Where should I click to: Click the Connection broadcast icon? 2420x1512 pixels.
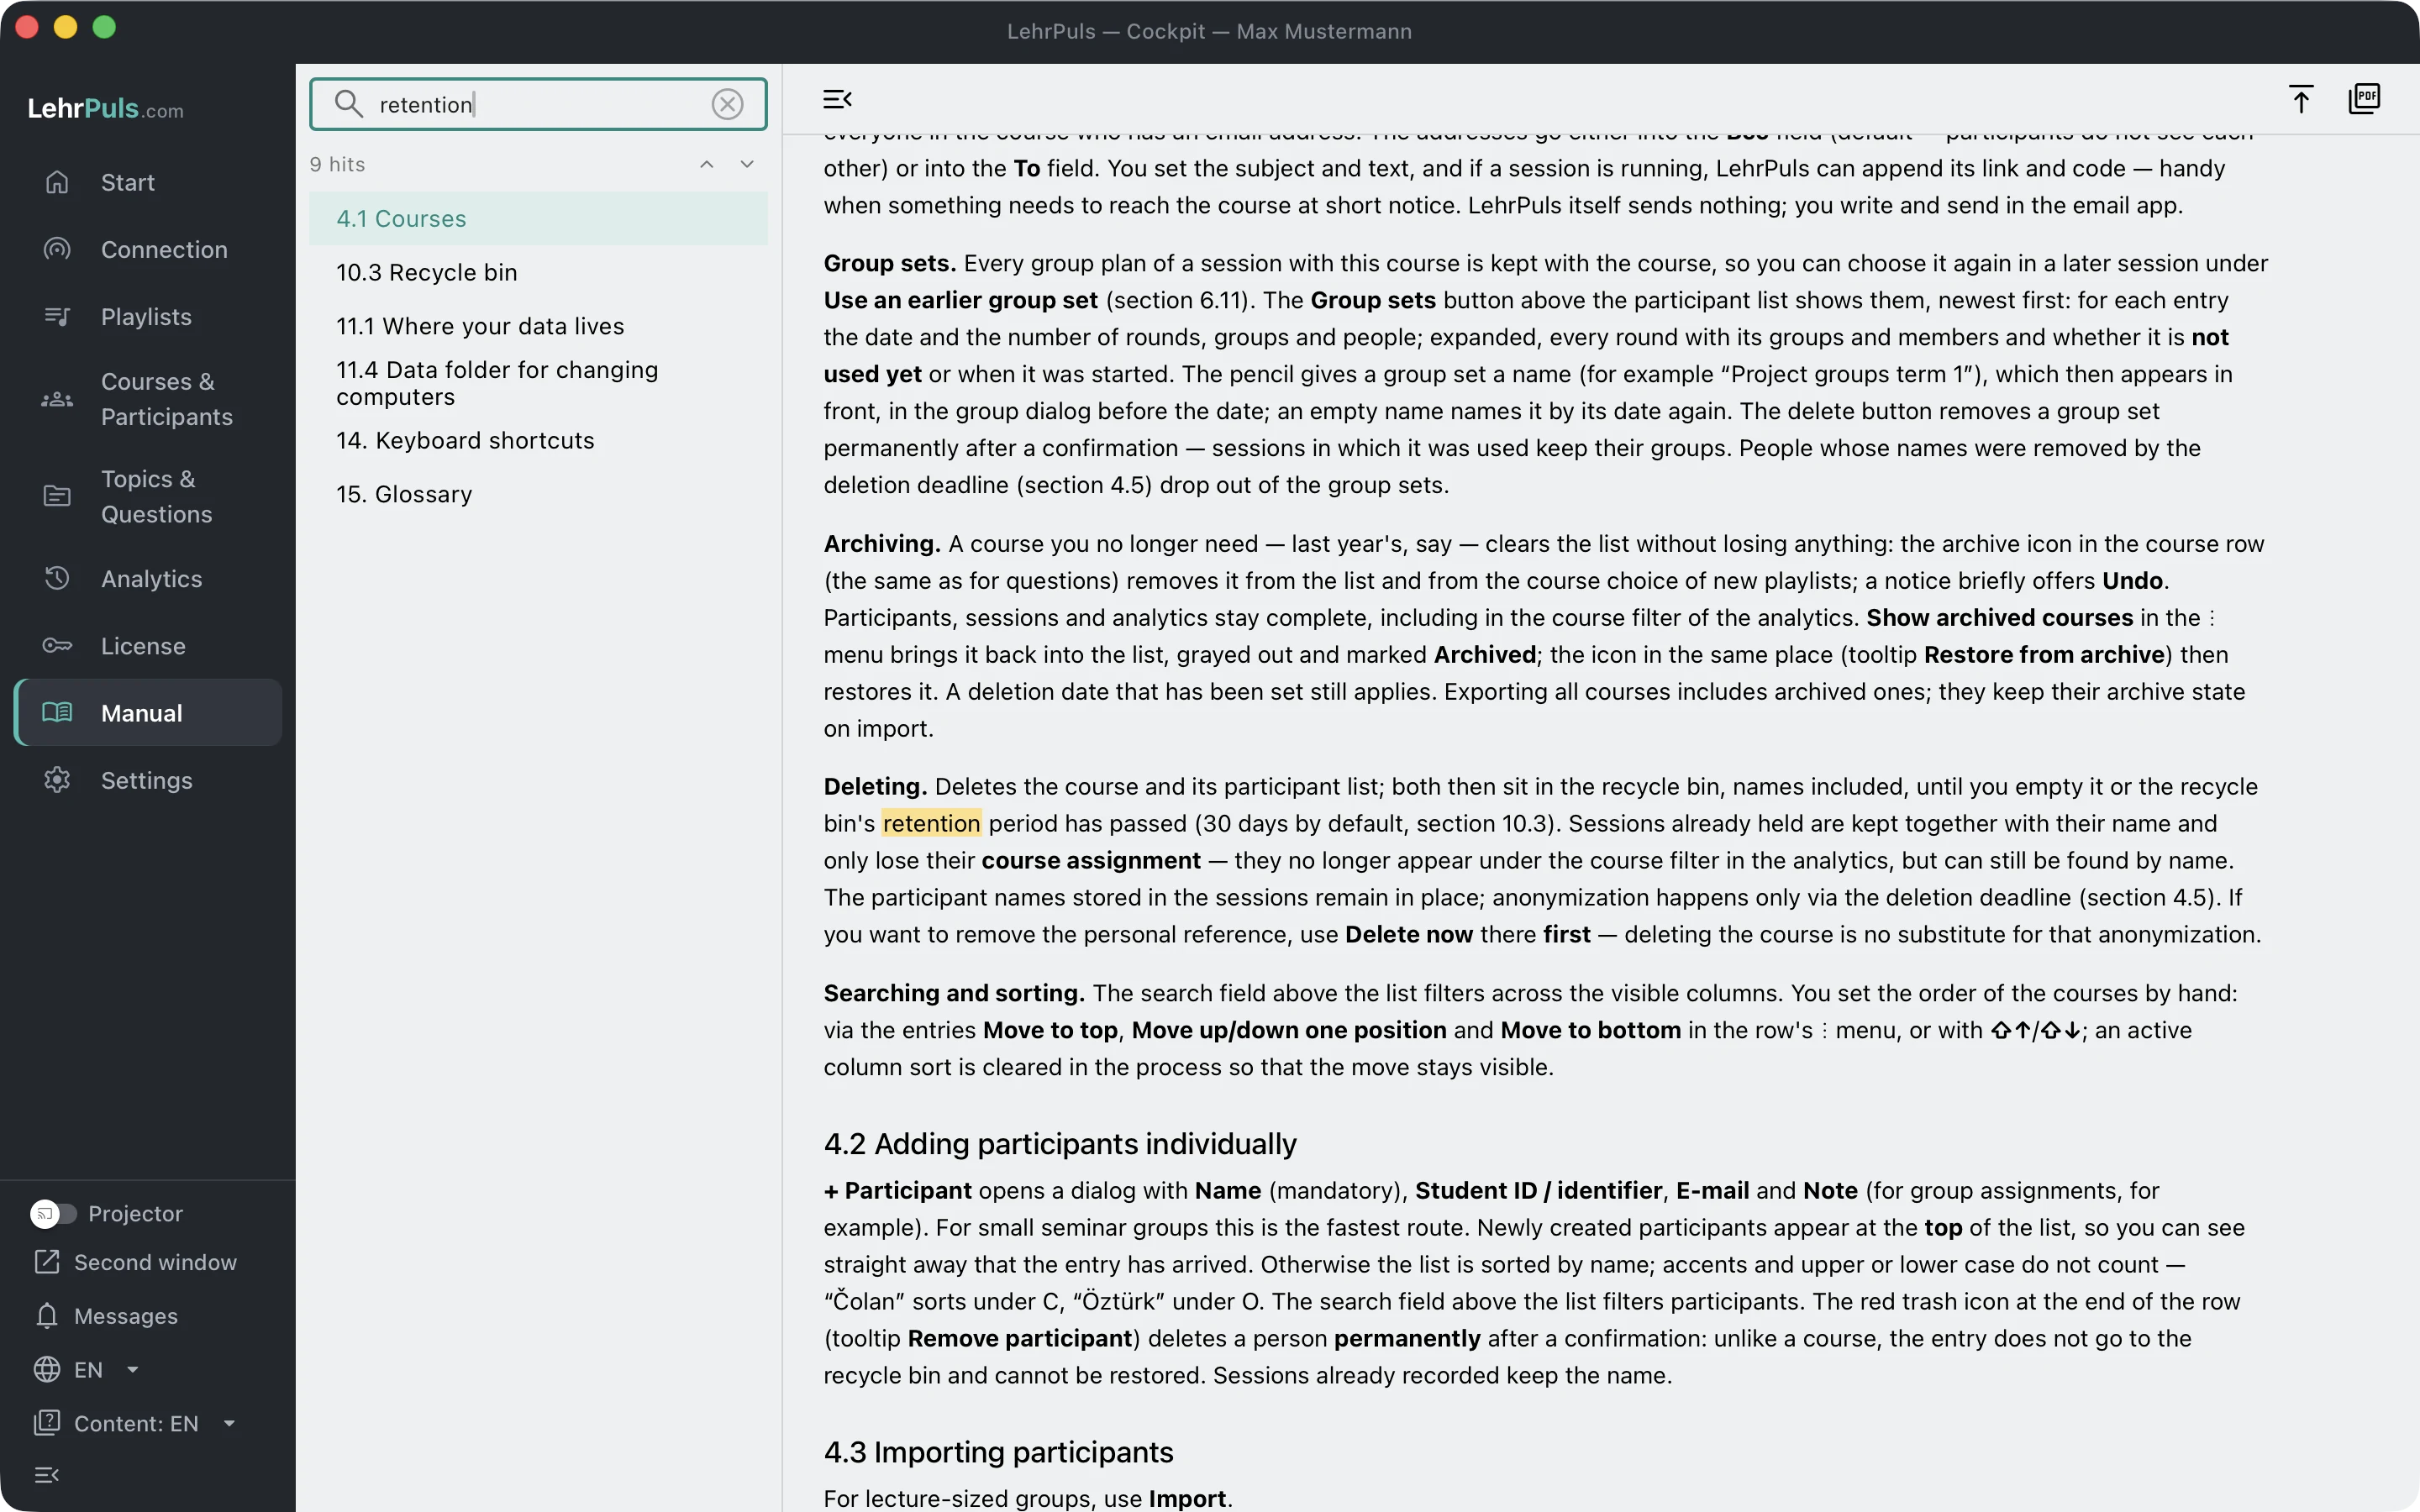57,249
